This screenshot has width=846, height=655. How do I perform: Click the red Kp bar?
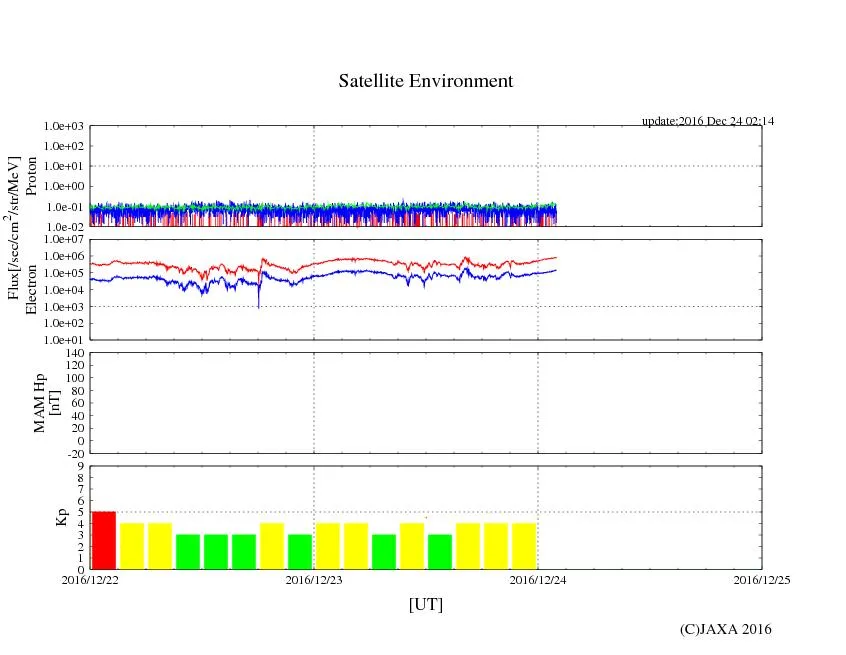104,540
